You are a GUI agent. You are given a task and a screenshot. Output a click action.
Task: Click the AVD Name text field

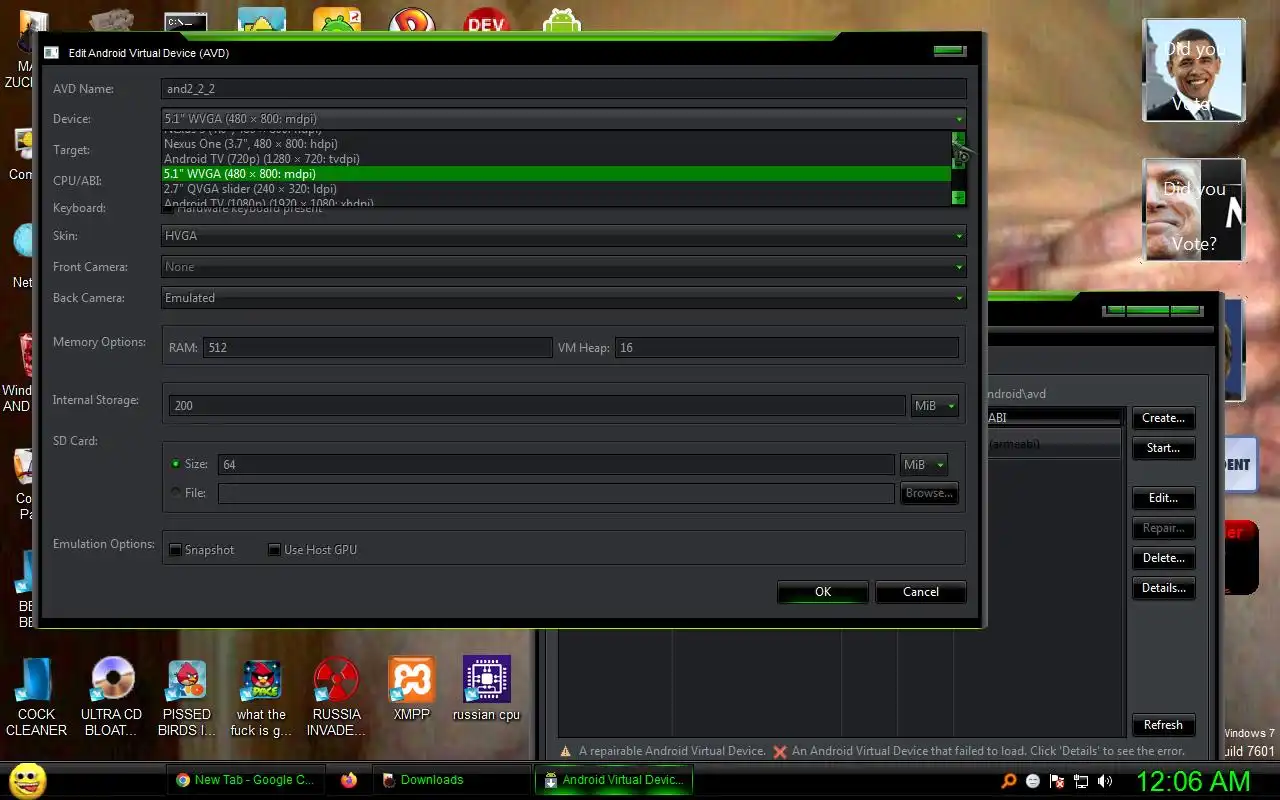point(564,89)
